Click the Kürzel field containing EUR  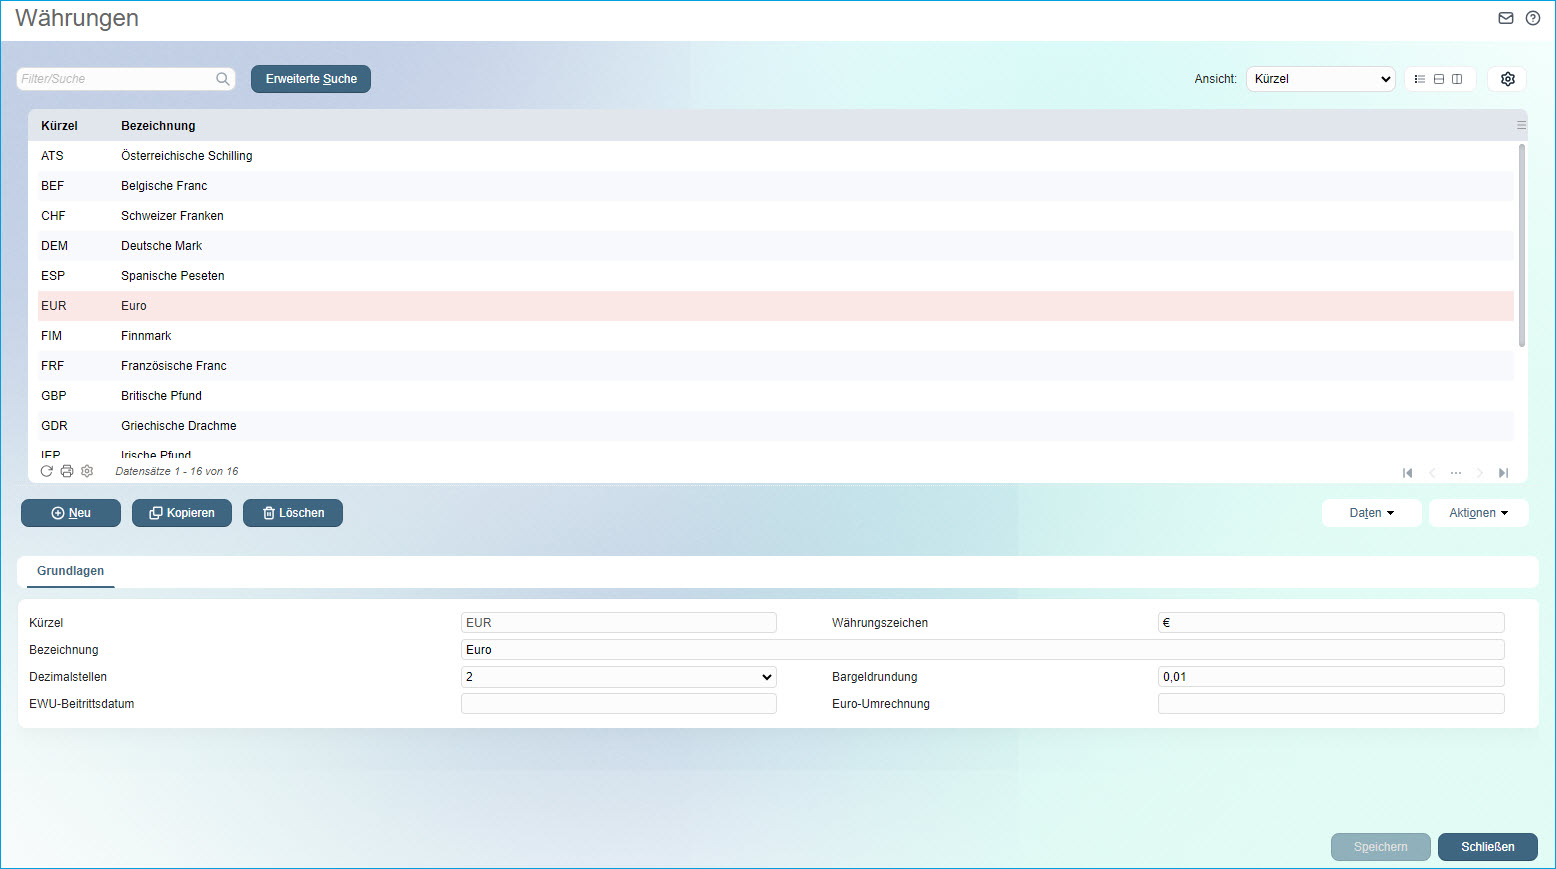point(619,623)
